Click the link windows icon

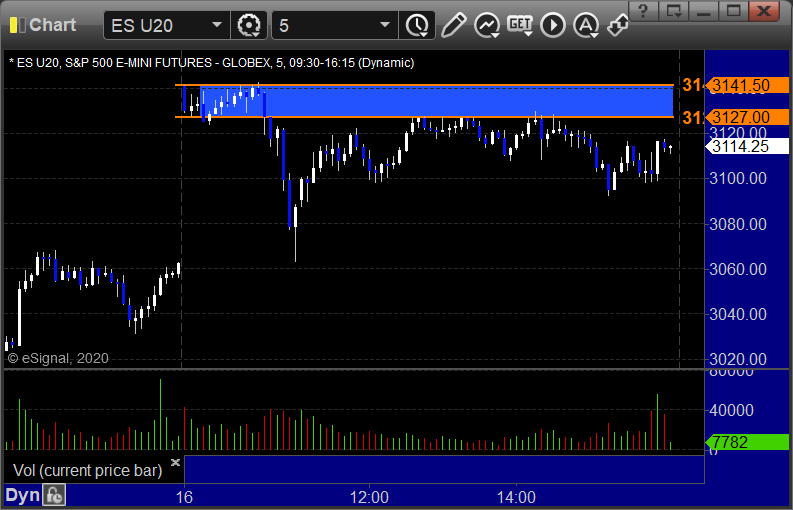coord(618,25)
